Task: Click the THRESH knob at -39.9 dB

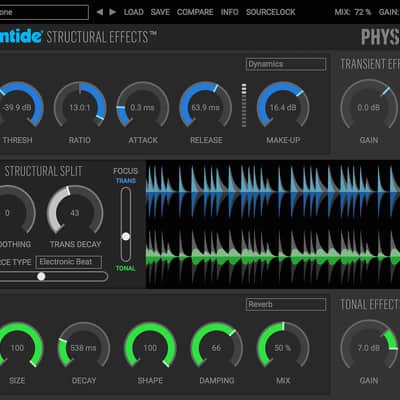Action: click(18, 105)
